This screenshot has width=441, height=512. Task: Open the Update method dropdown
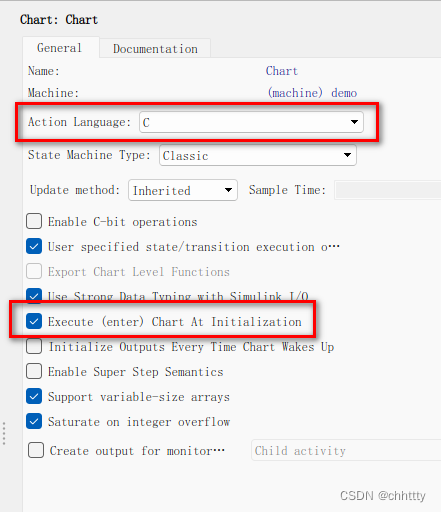[x=183, y=190]
